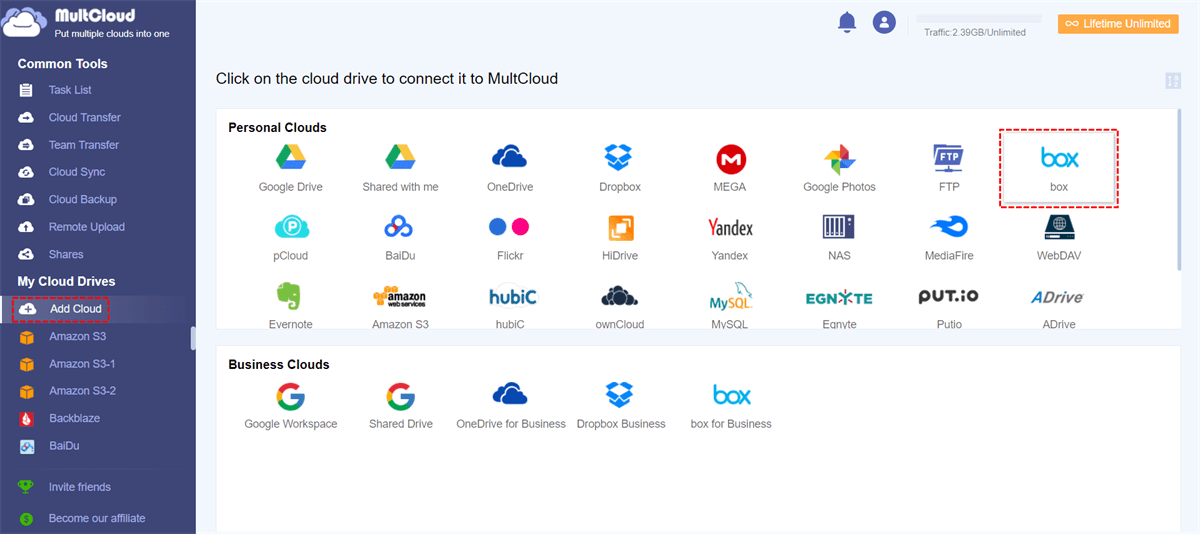Image resolution: width=1200 pixels, height=534 pixels.
Task: Pick the Dropbox cloud icon
Action: (619, 158)
